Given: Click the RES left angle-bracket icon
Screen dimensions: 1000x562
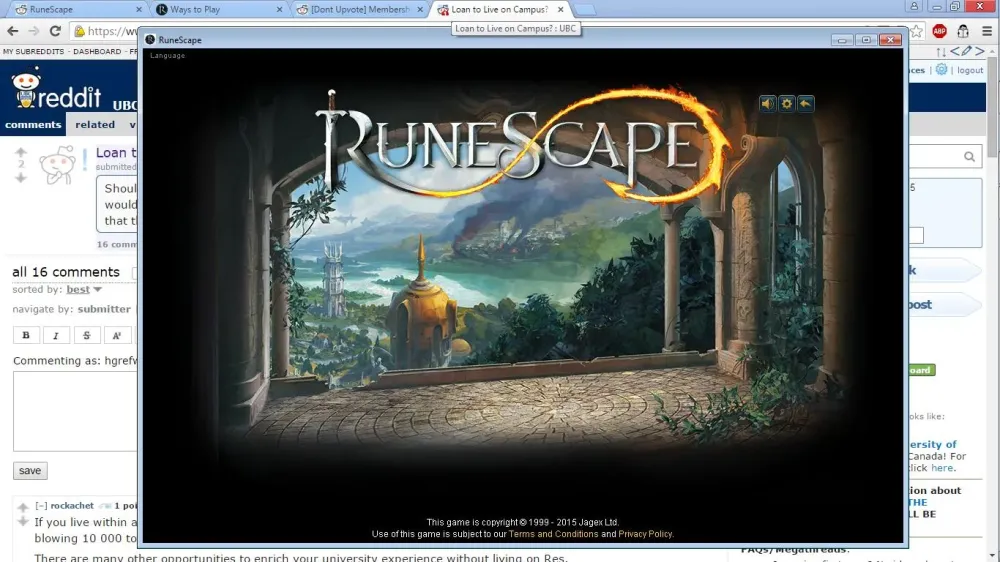Looking at the screenshot, I should click(x=954, y=51).
